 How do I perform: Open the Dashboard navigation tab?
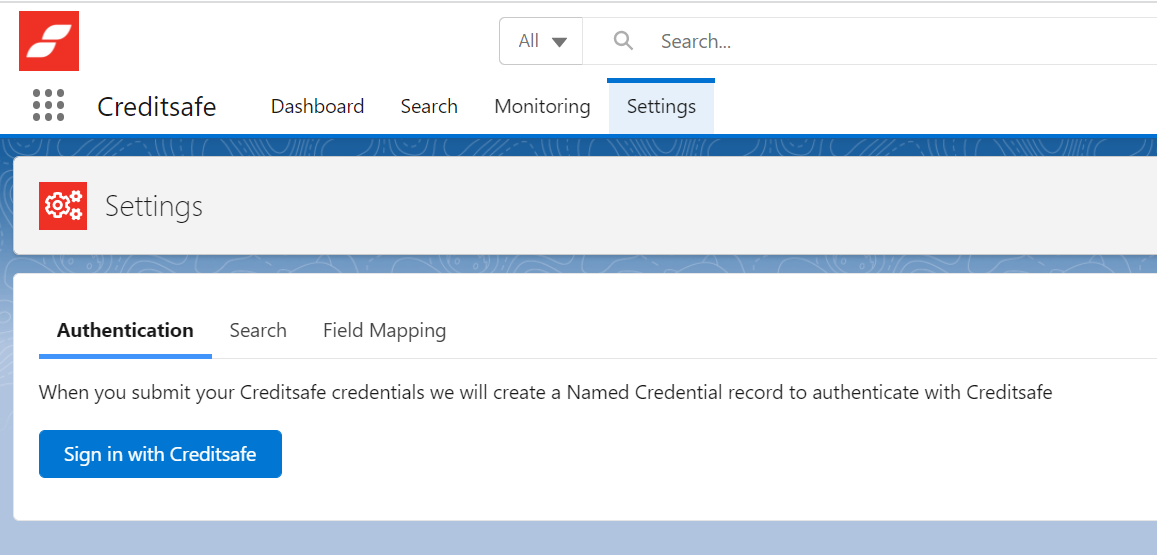317,106
